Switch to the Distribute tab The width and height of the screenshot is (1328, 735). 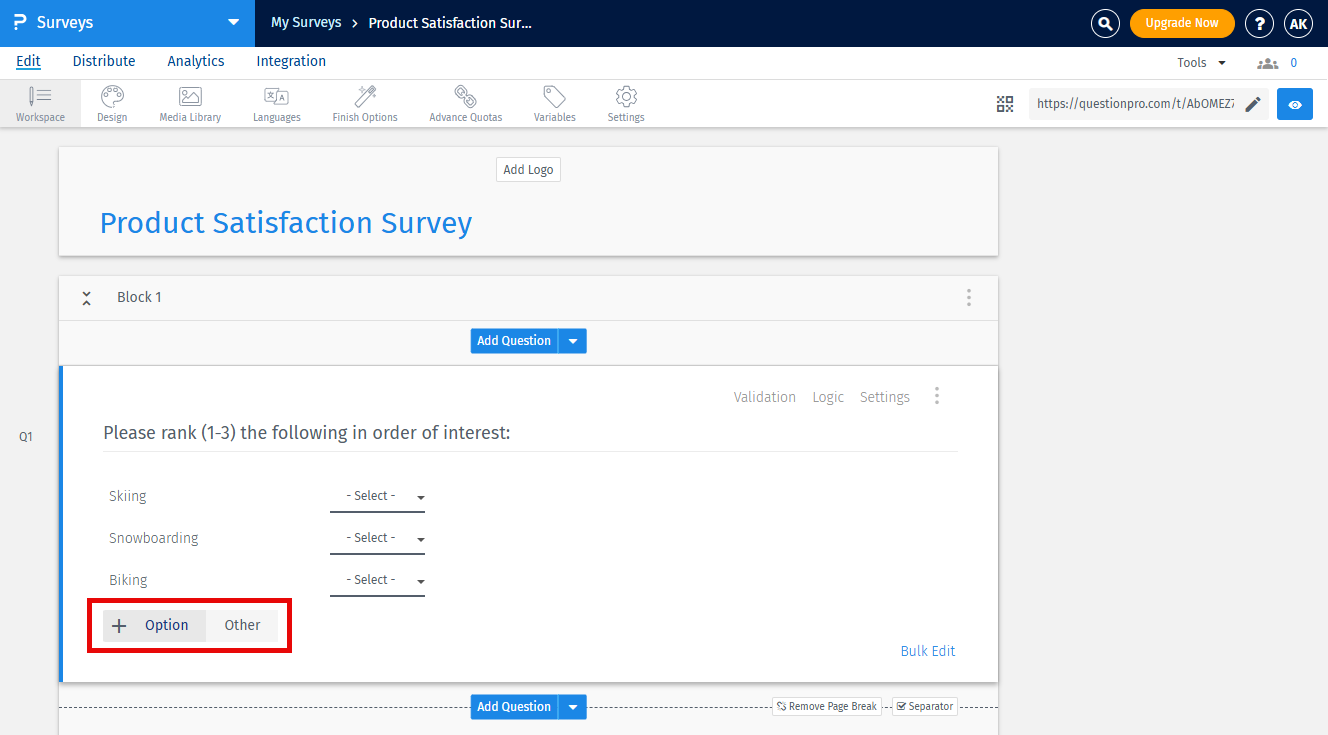tap(104, 61)
